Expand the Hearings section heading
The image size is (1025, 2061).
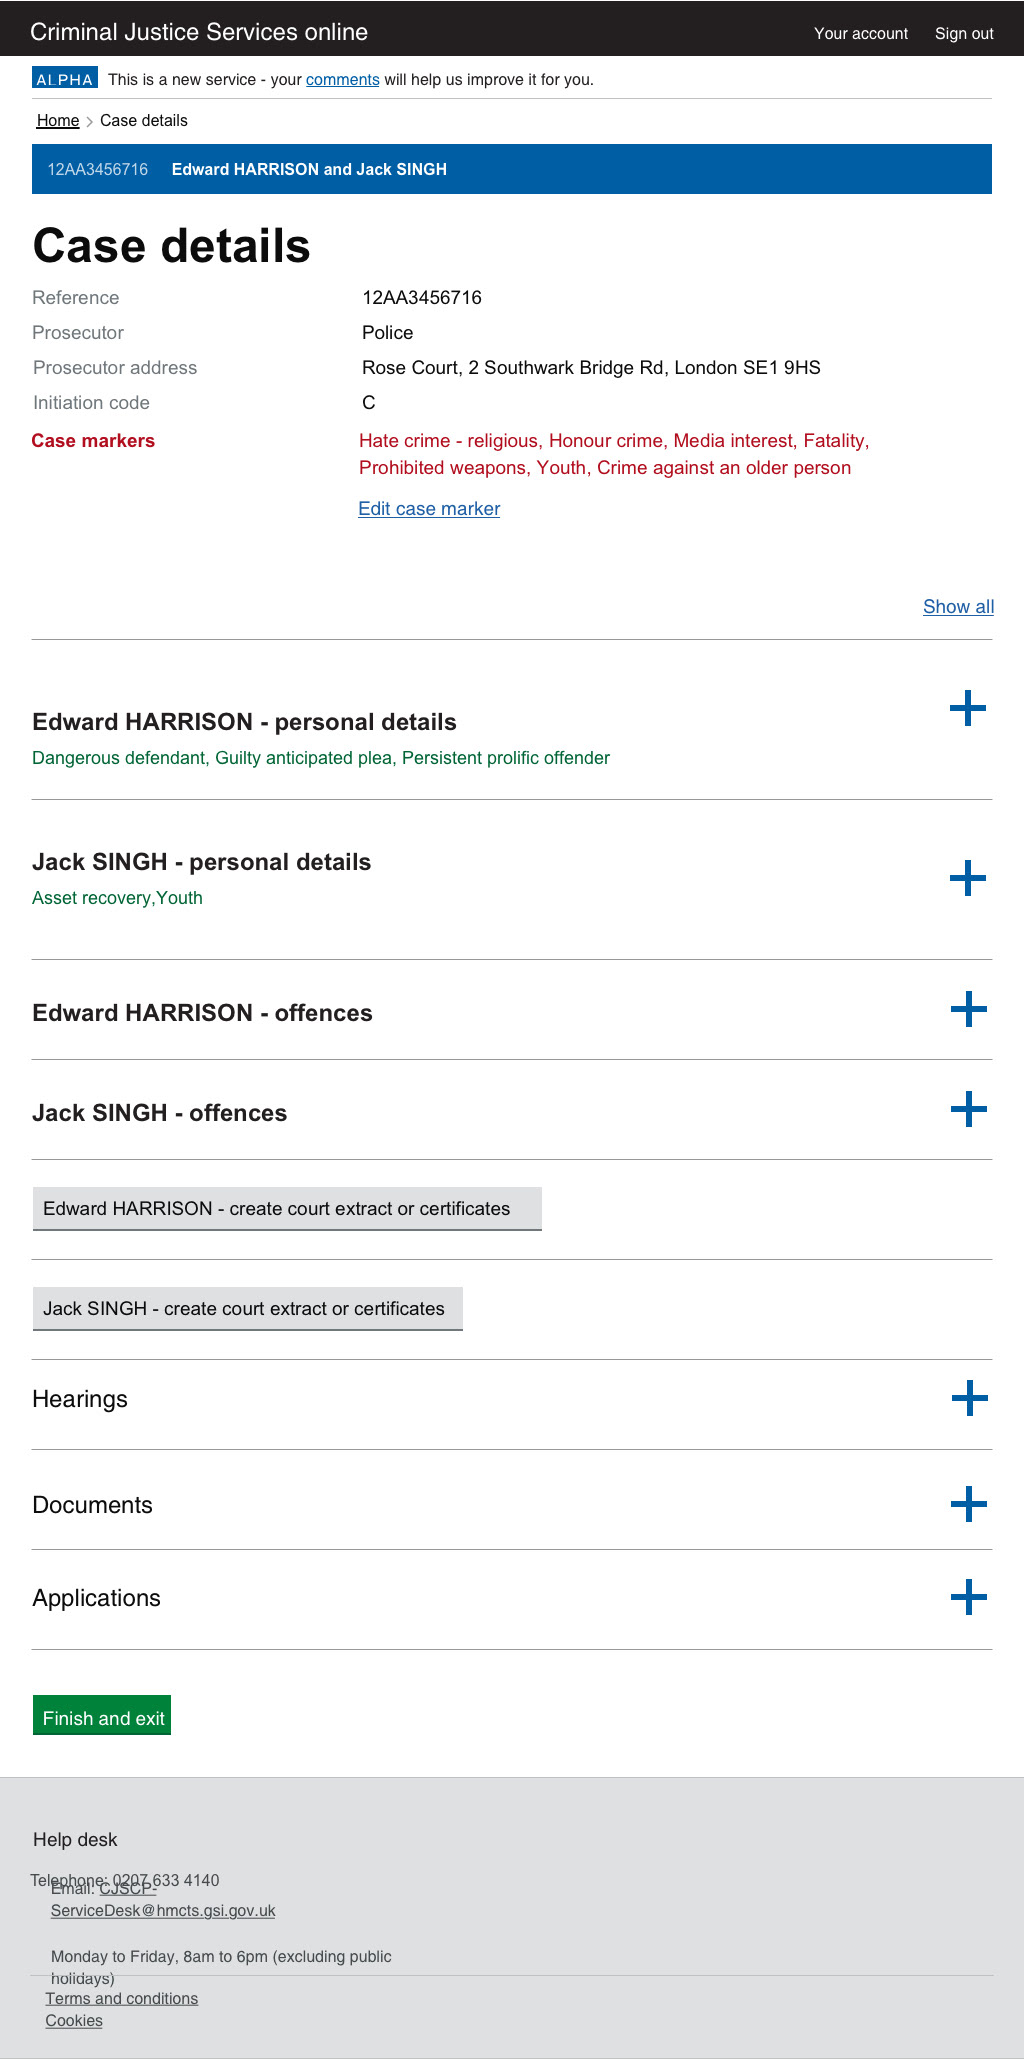pyautogui.click(x=80, y=1399)
